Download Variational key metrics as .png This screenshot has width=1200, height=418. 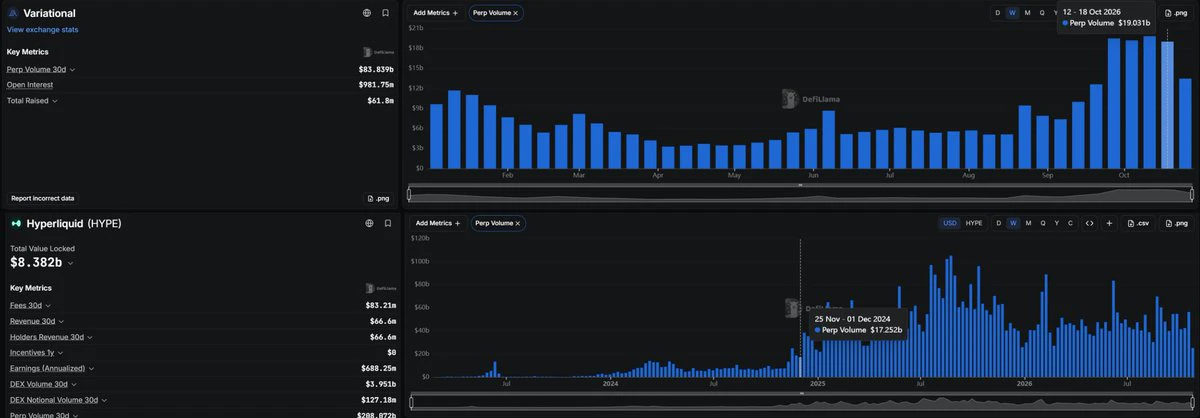click(x=377, y=198)
